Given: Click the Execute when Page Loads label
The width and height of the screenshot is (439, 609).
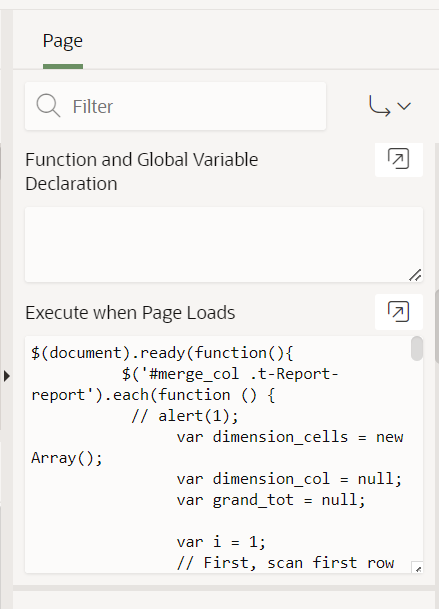Looking at the screenshot, I should coord(130,313).
